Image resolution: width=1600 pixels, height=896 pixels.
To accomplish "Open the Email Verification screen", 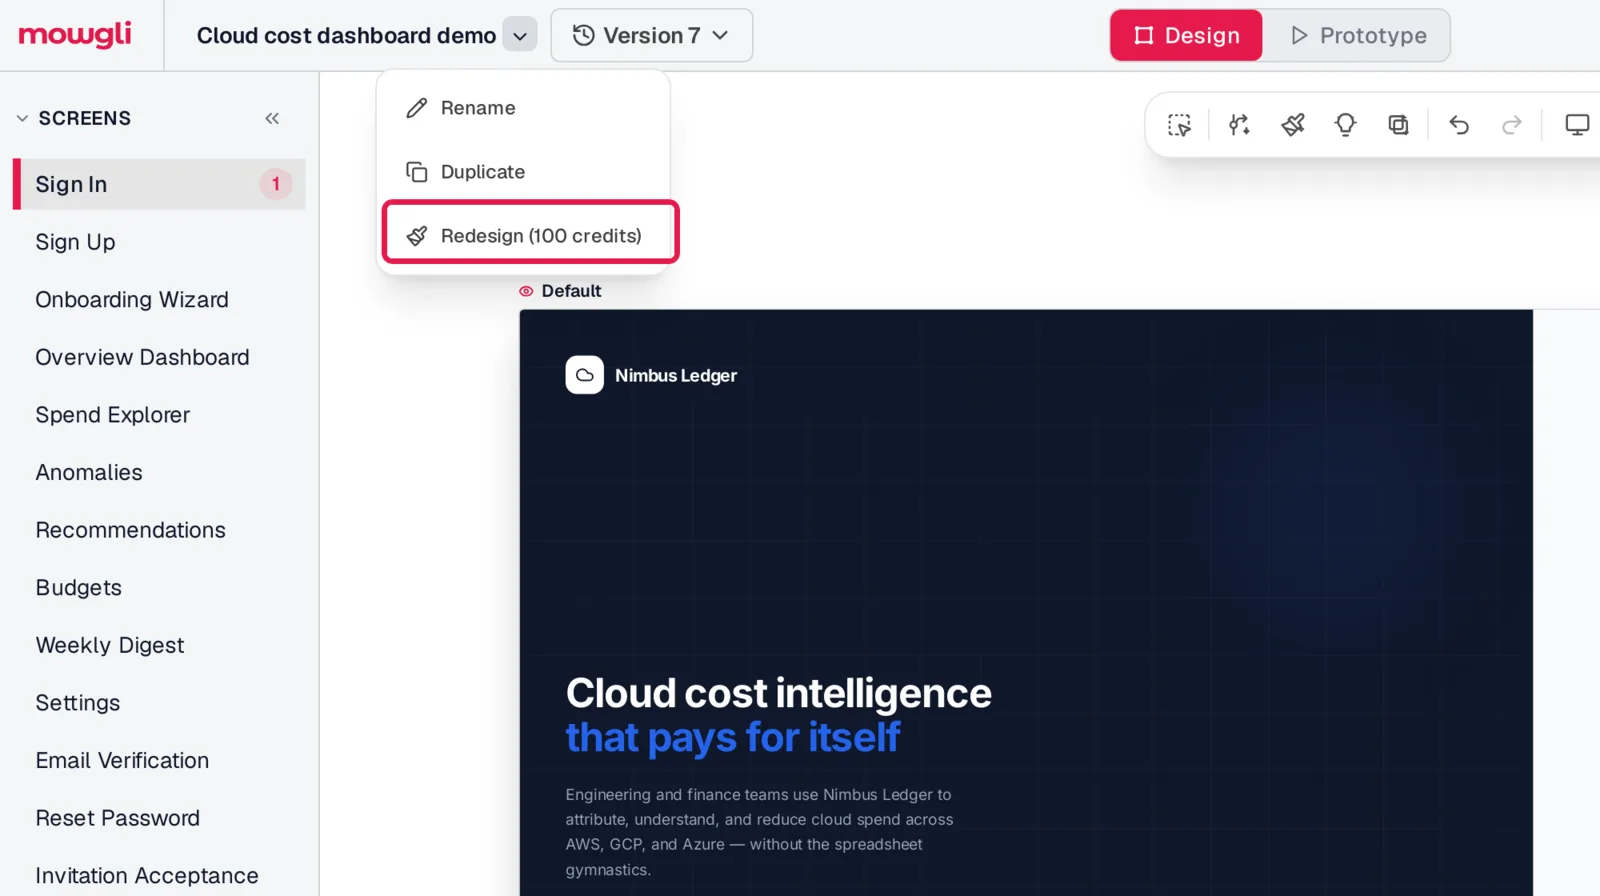I will click(x=160, y=760).
